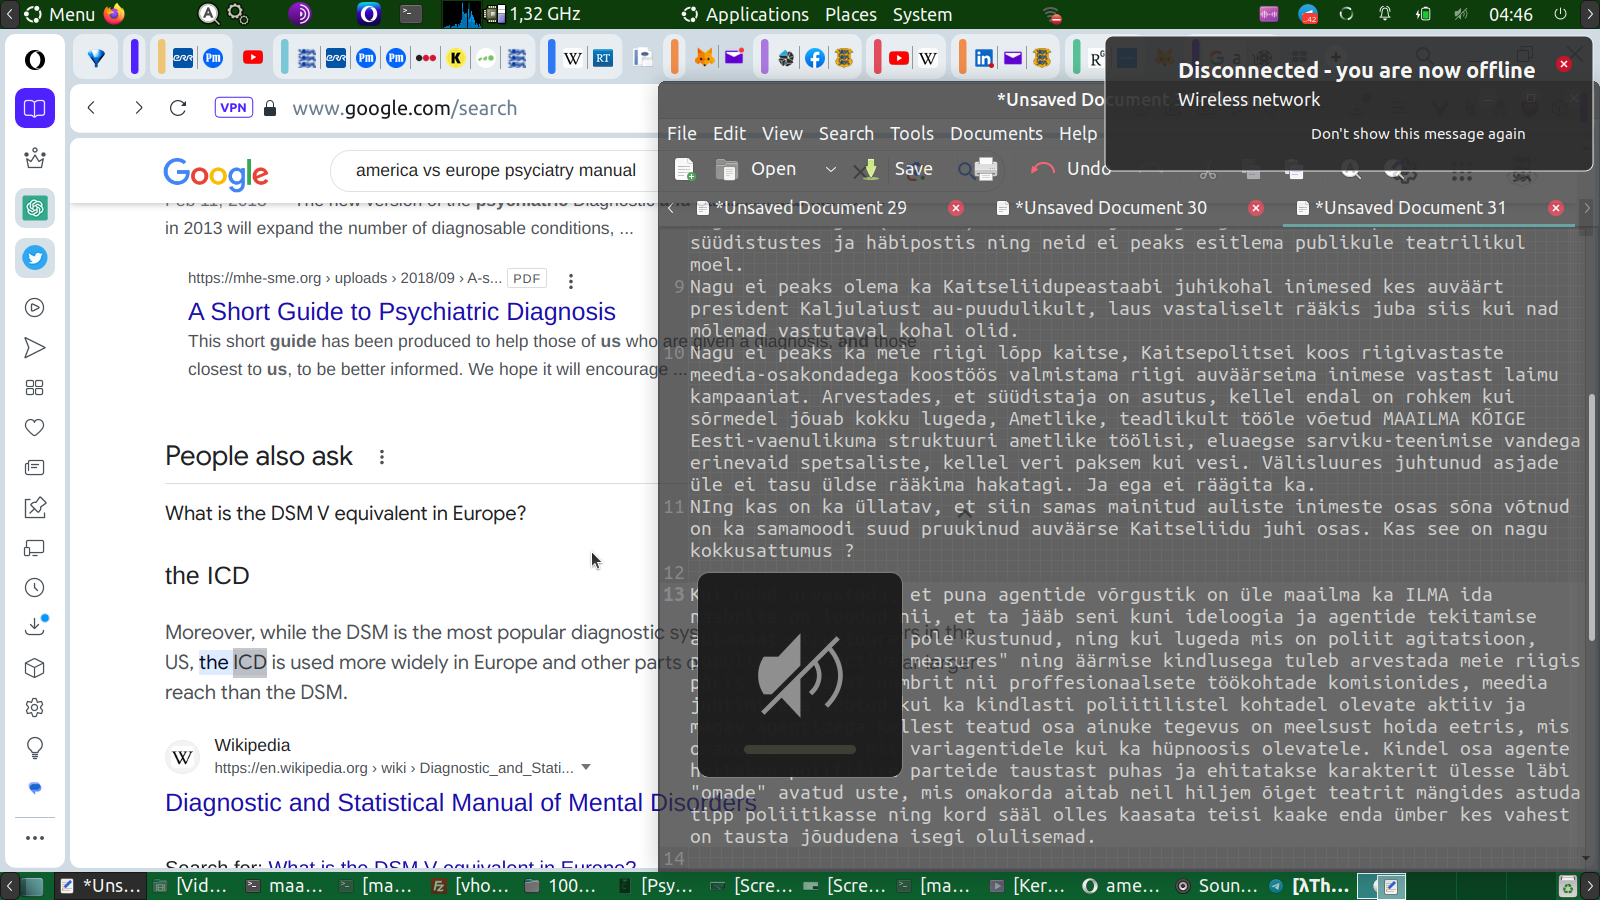Click the heart bookmarks icon in sidebar
This screenshot has height=900, width=1600.
[x=35, y=428]
